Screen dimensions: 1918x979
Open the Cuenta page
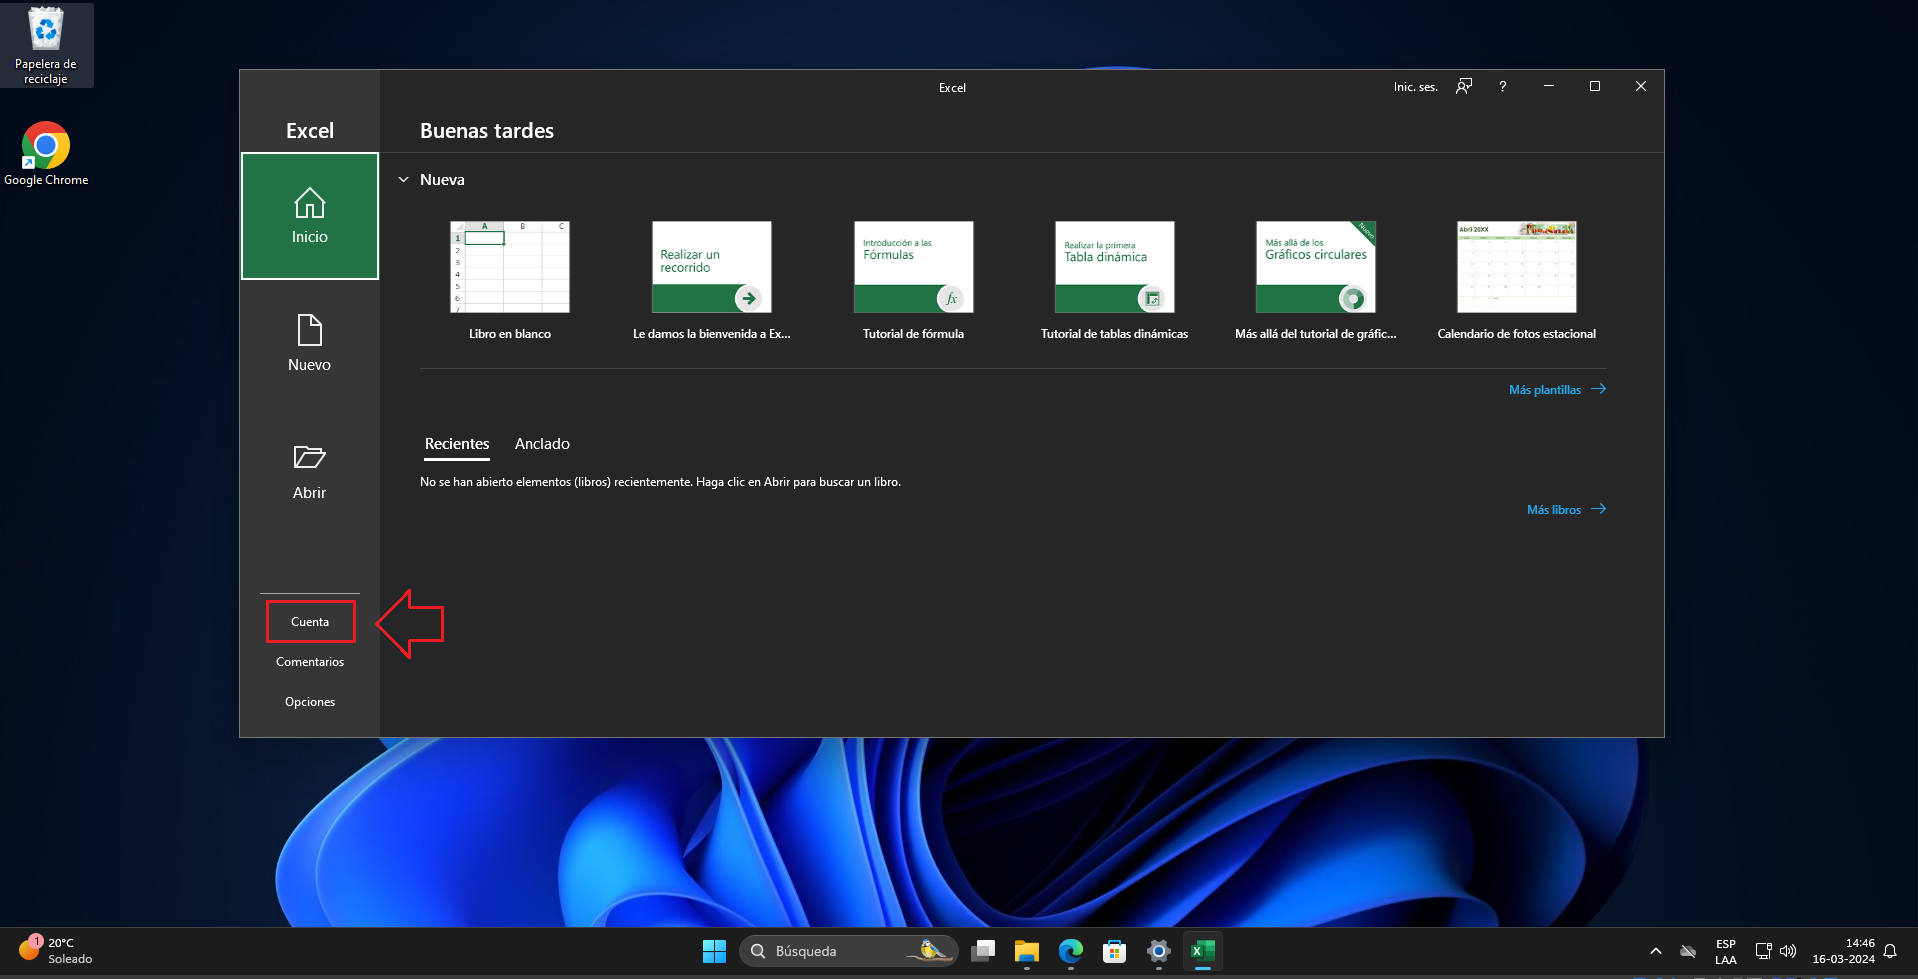[x=310, y=622]
